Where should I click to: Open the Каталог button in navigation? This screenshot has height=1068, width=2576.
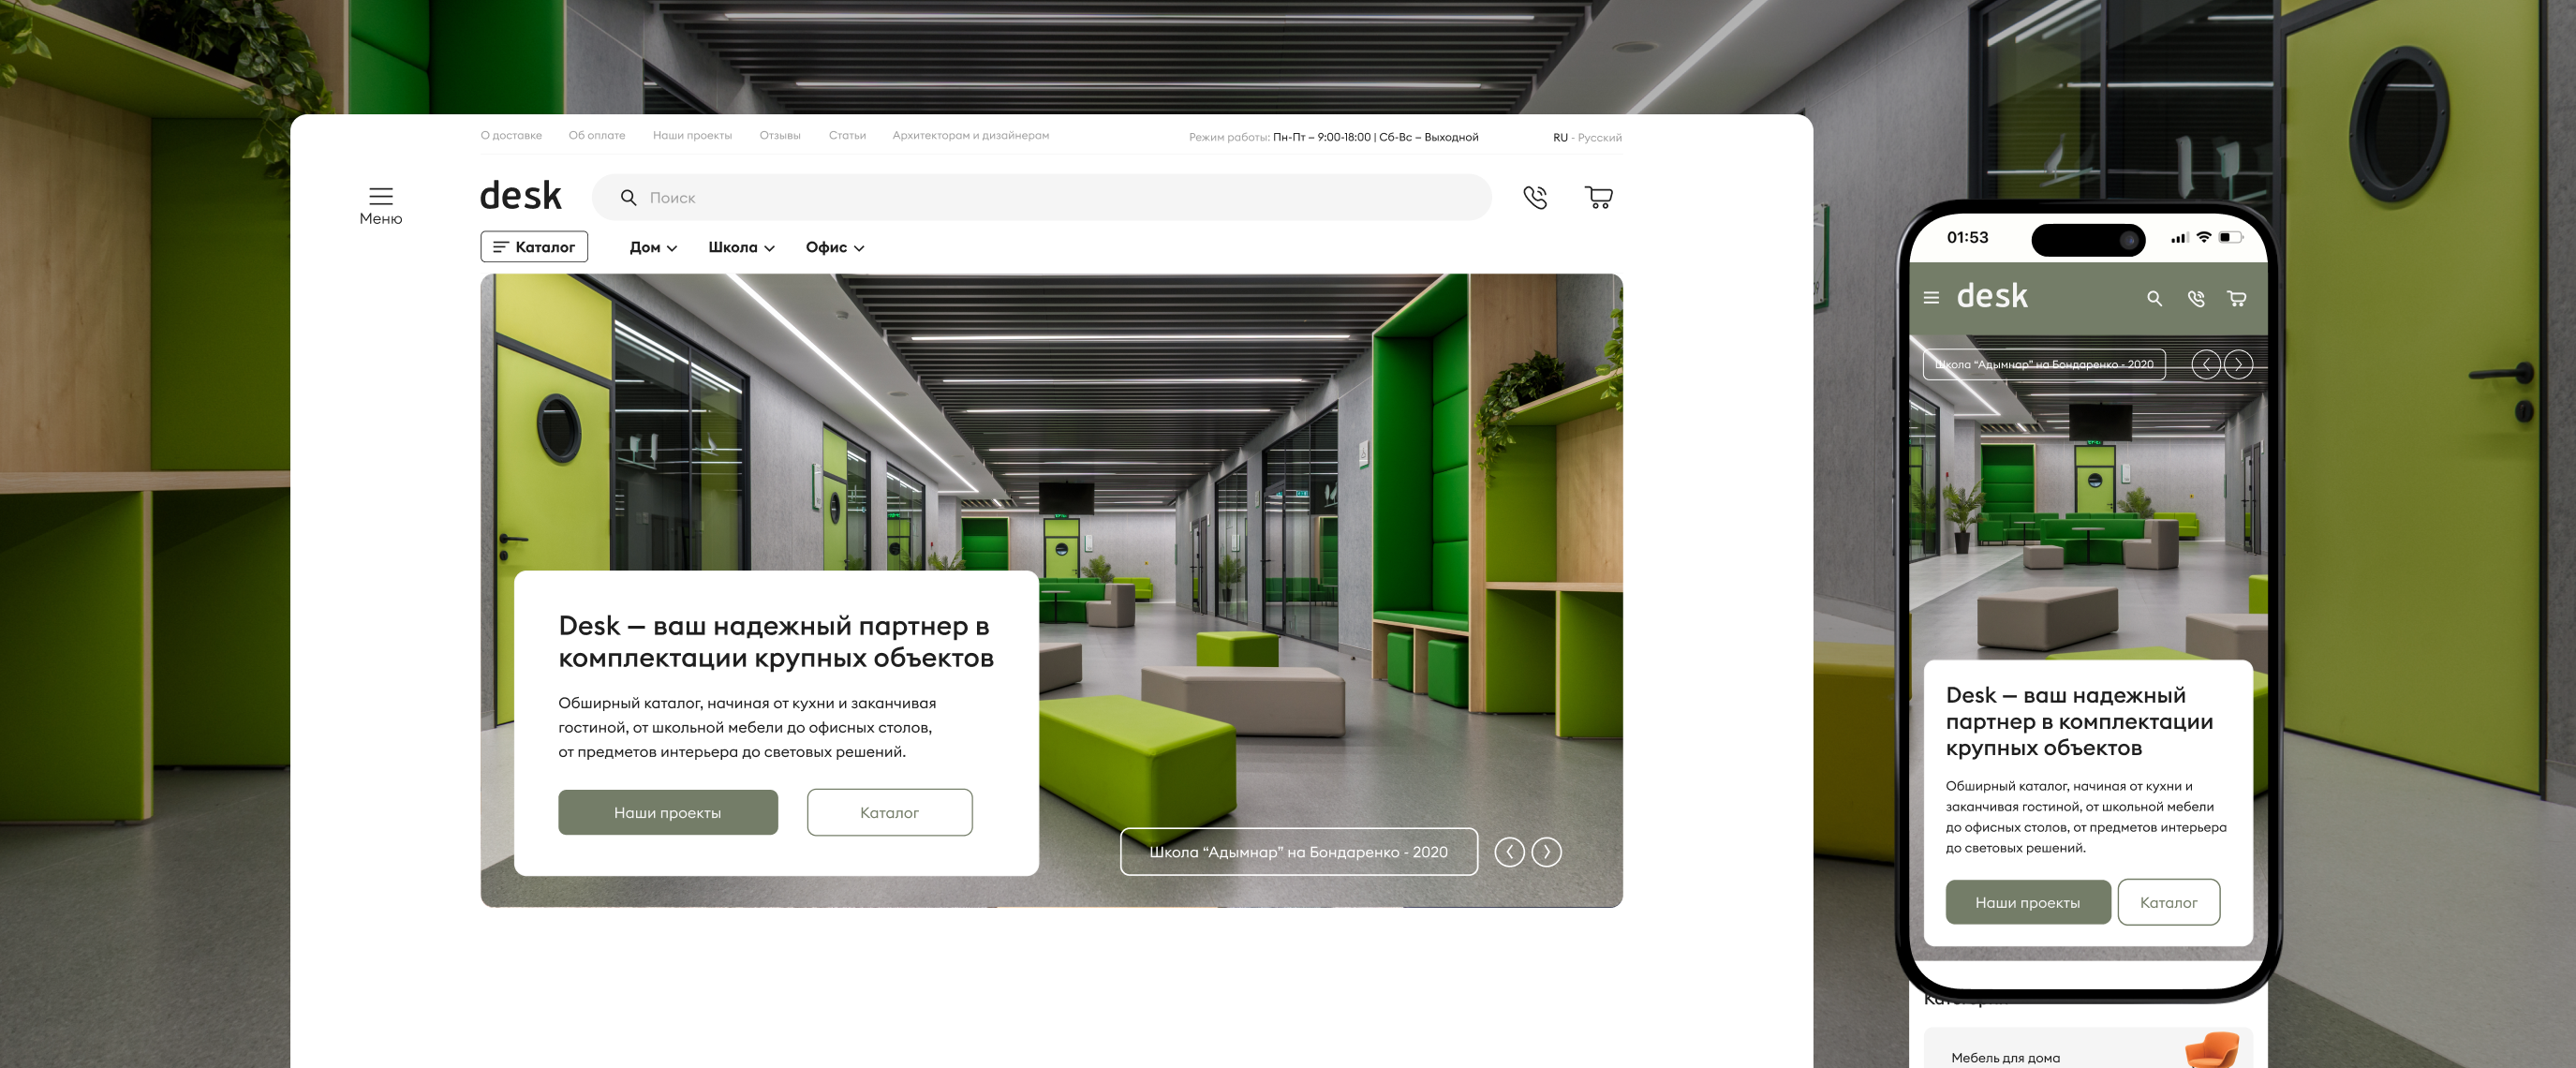pos(534,247)
